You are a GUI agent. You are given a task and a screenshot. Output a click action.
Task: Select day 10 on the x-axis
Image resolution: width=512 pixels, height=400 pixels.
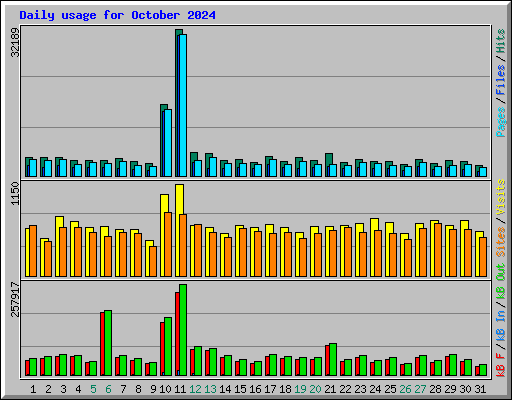point(165,389)
